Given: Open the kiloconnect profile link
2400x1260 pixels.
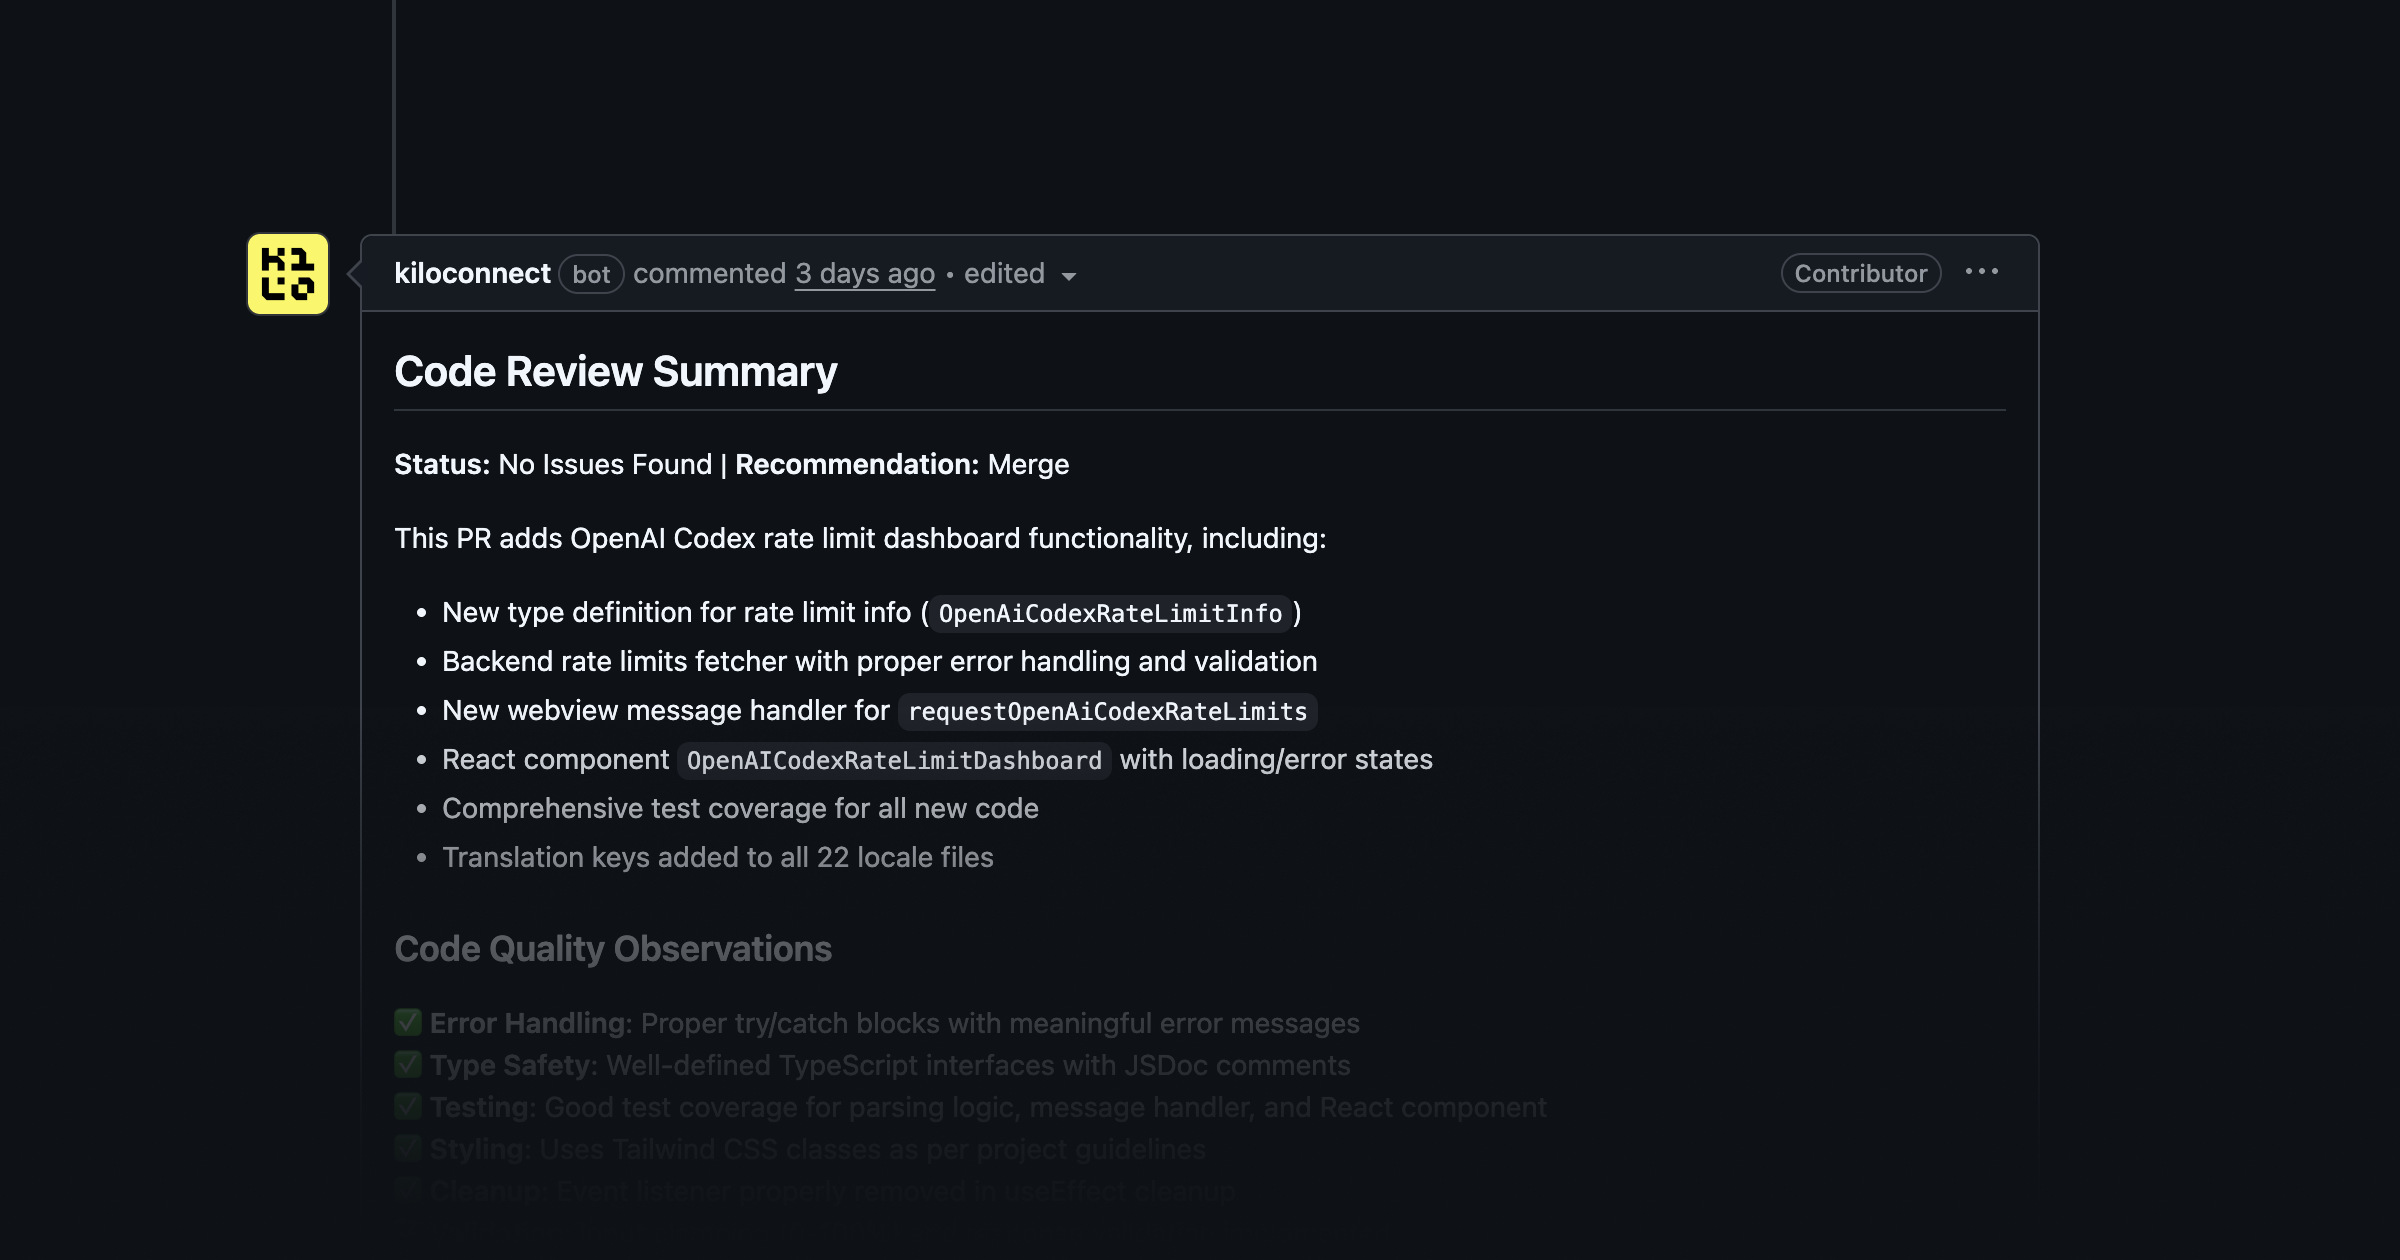Looking at the screenshot, I should [x=473, y=273].
